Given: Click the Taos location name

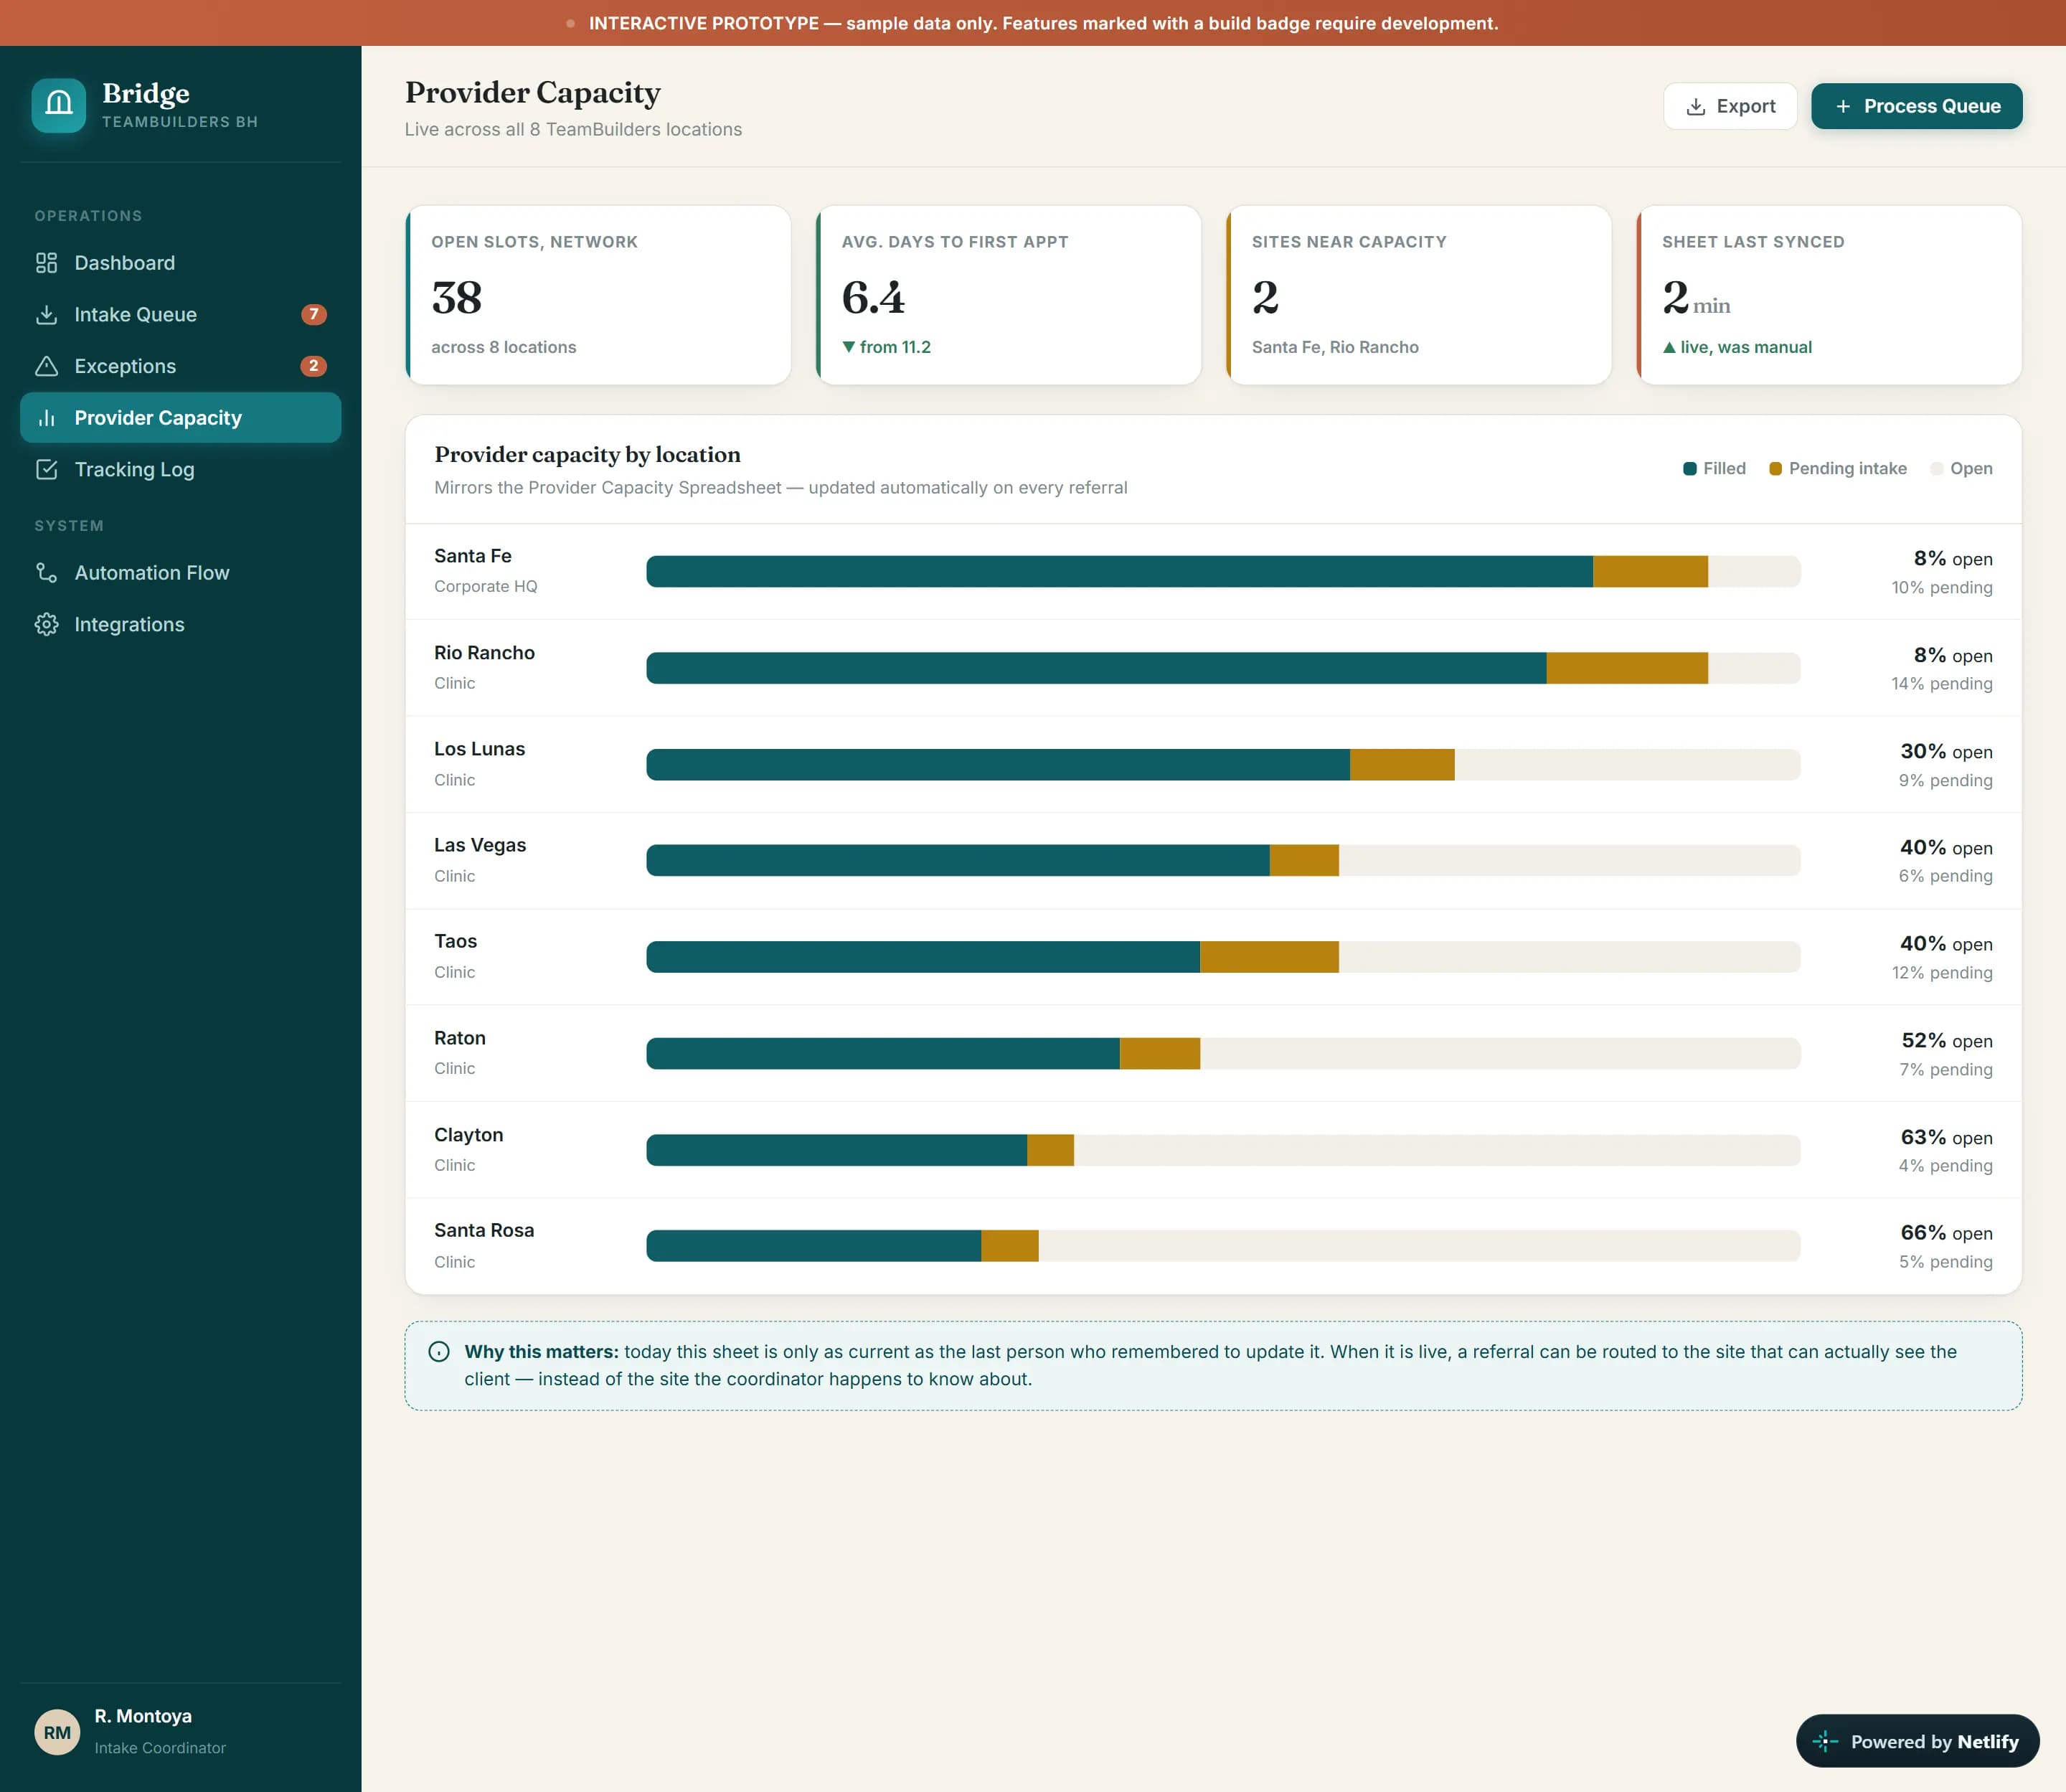Looking at the screenshot, I should [x=456, y=941].
